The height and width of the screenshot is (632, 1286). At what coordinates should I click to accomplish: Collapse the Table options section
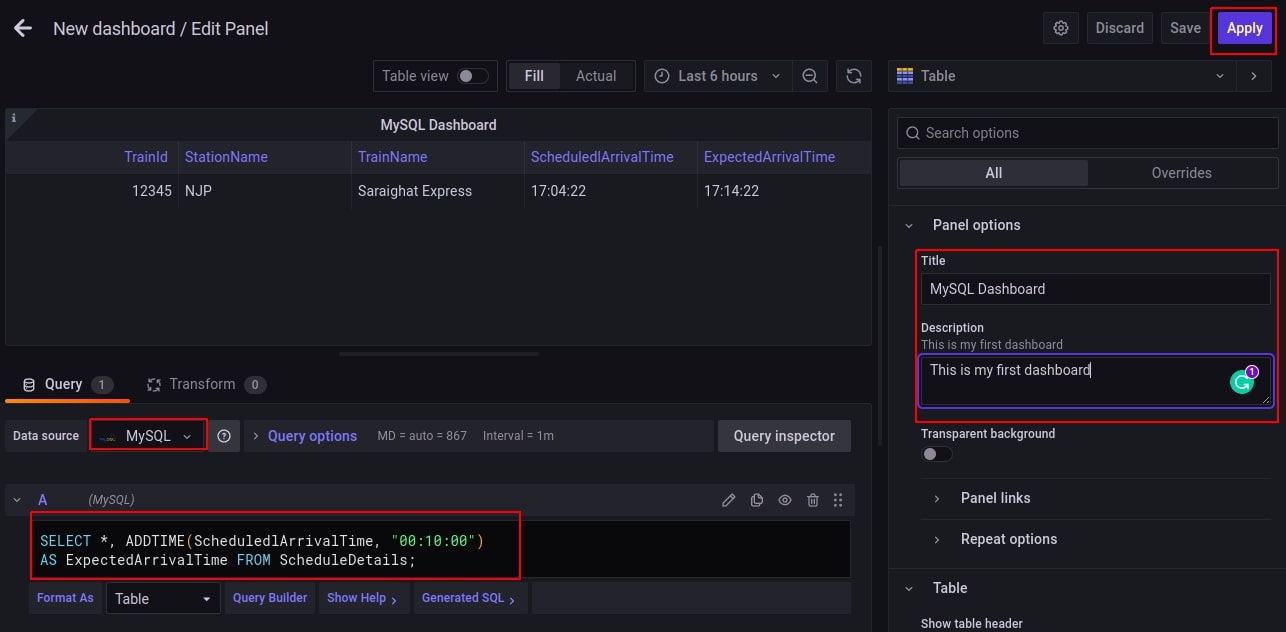click(x=909, y=588)
